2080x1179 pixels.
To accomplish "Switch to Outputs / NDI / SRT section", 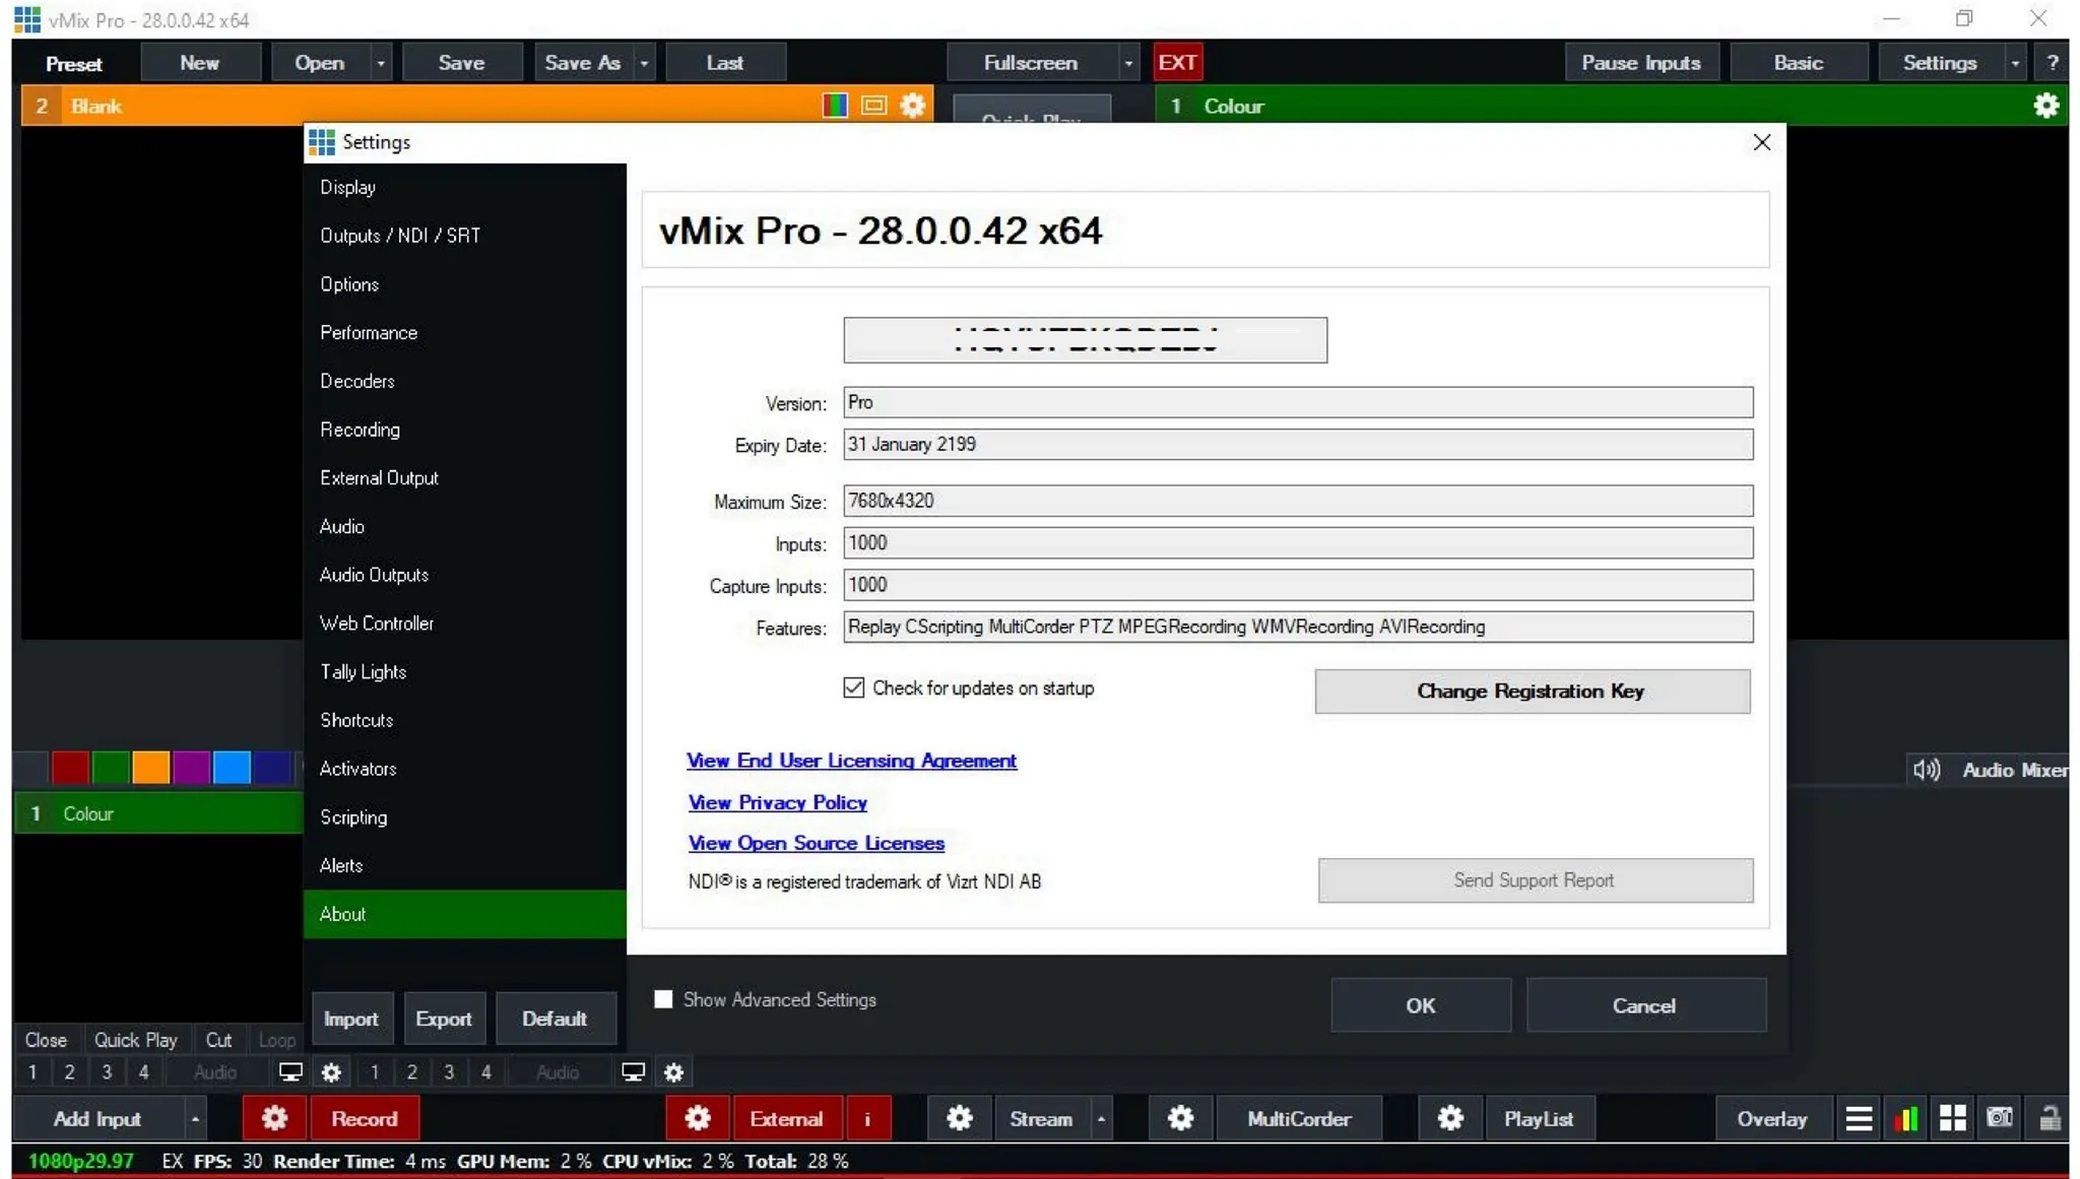I will coord(464,235).
